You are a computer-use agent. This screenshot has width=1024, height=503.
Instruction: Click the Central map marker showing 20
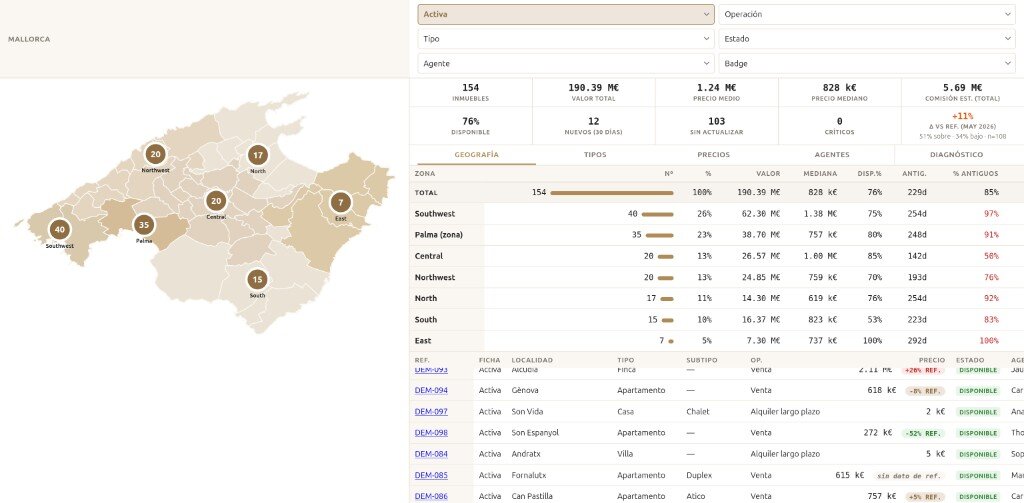click(x=216, y=201)
